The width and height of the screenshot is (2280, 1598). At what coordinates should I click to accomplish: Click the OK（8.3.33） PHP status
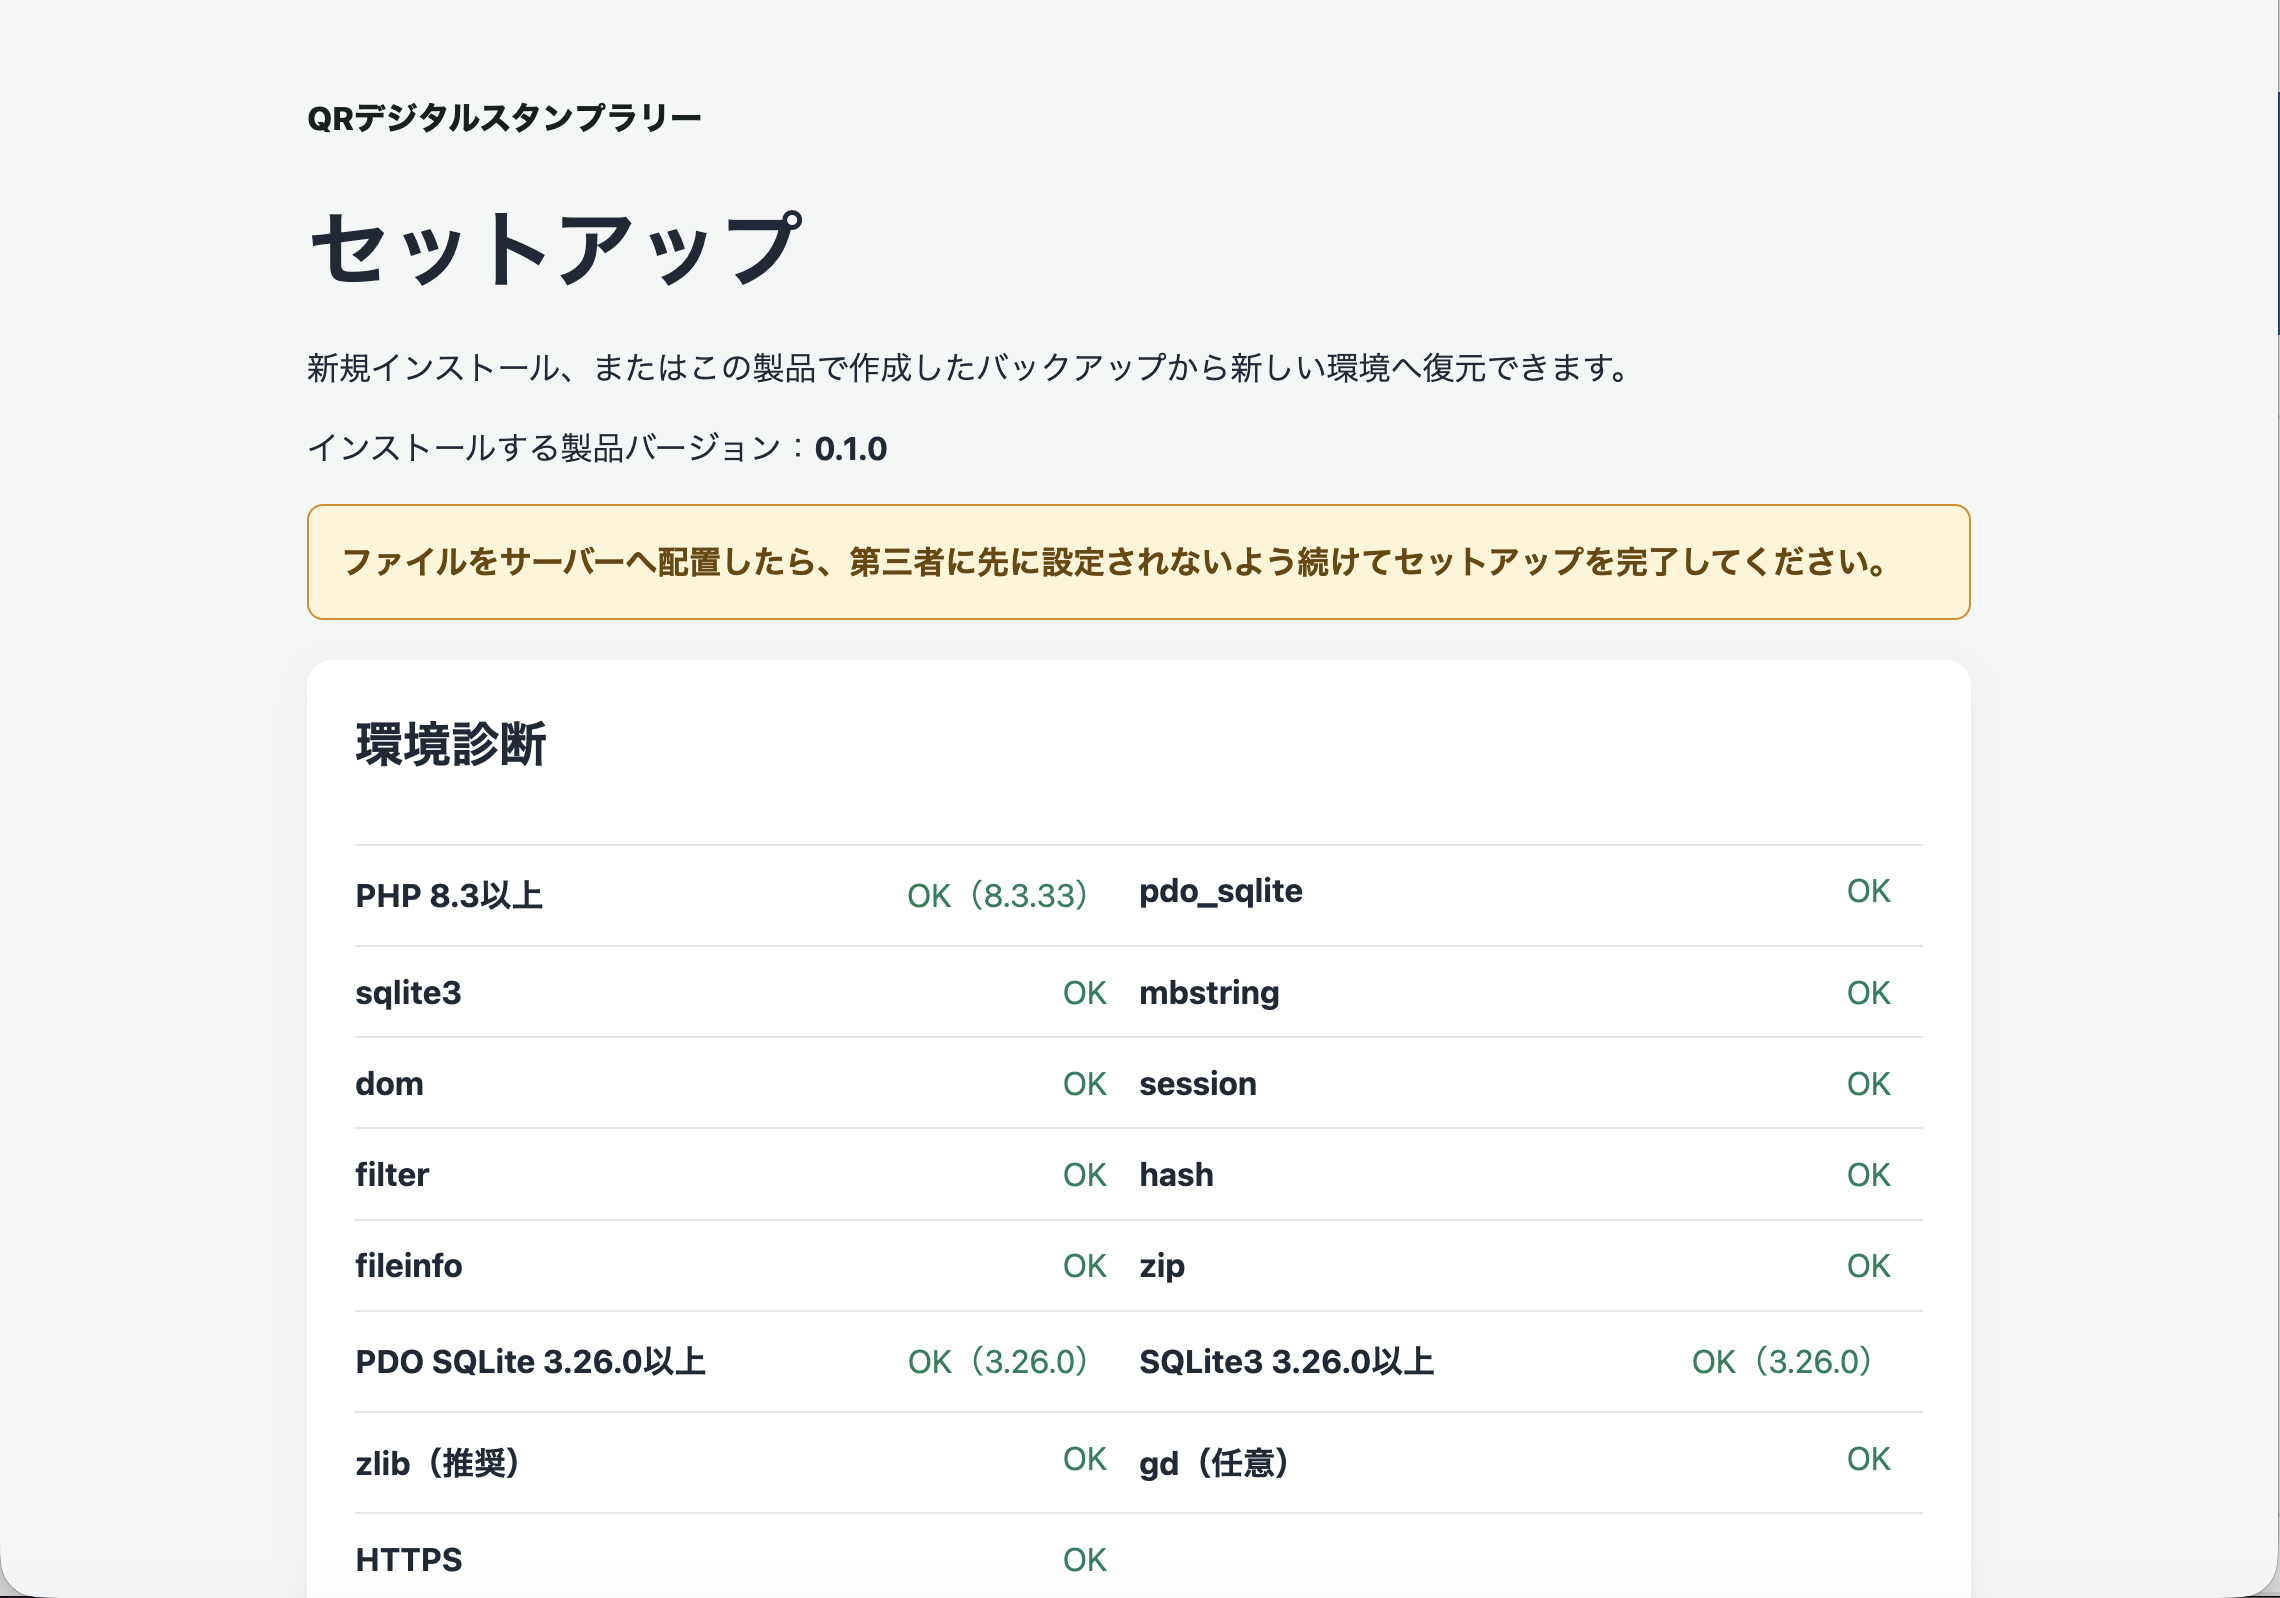click(x=997, y=896)
